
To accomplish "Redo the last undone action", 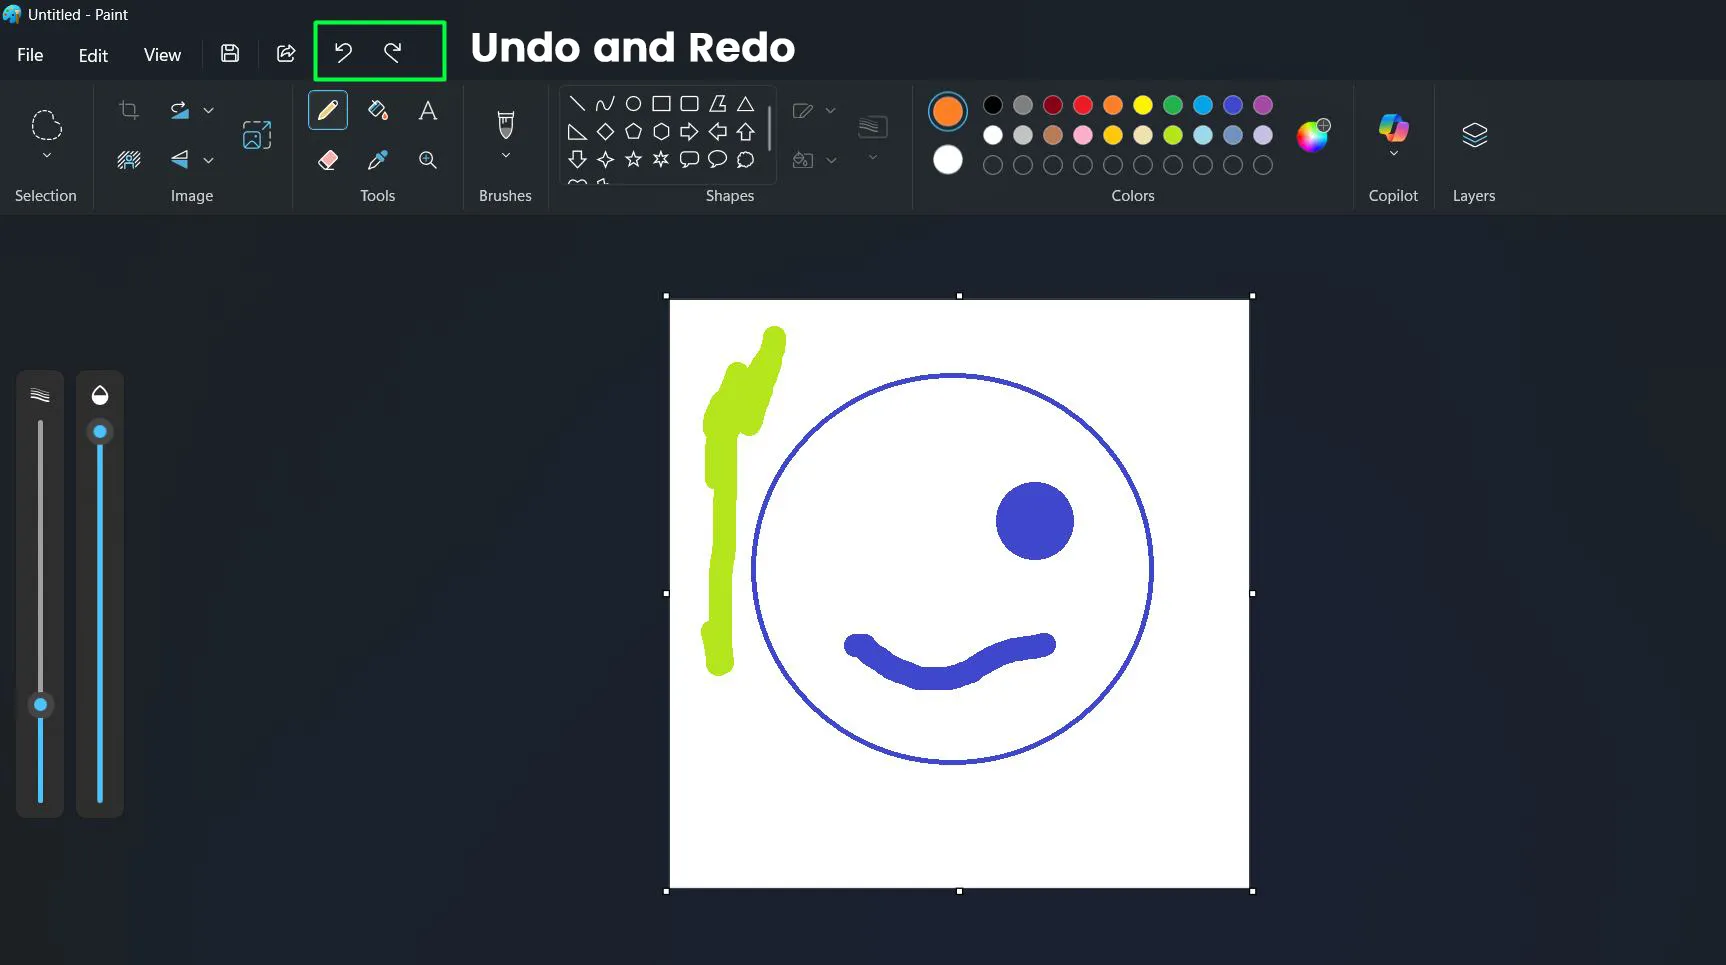I will click(x=393, y=51).
